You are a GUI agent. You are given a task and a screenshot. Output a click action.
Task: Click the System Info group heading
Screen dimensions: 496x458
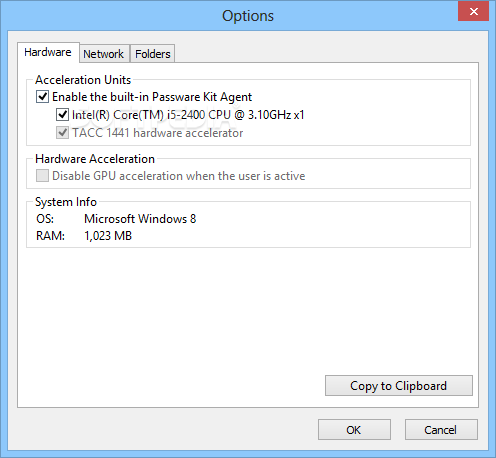[66, 202]
